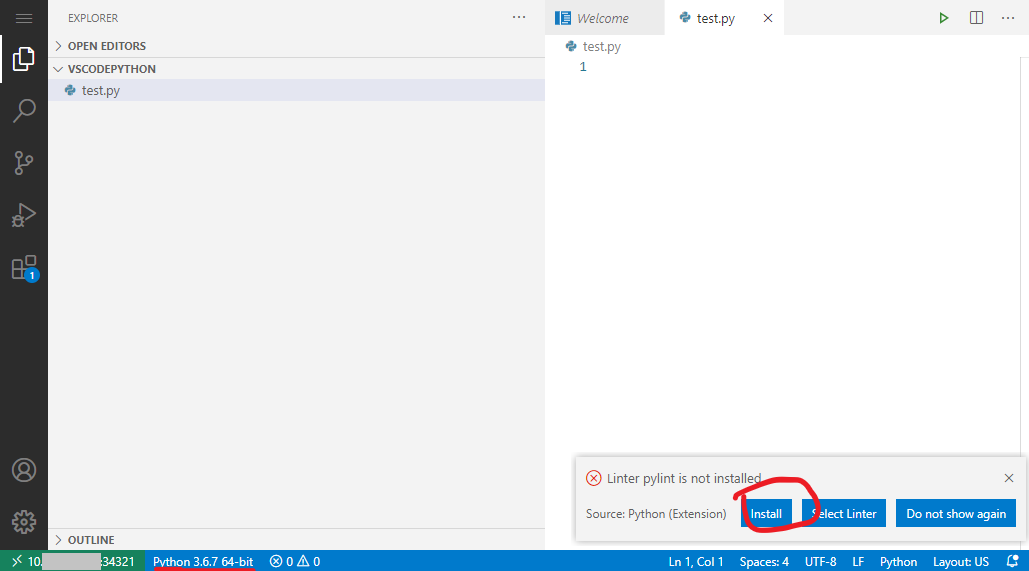1029x571 pixels.
Task: Select Python 3.6.7 64-bit interpreter
Action: click(203, 561)
